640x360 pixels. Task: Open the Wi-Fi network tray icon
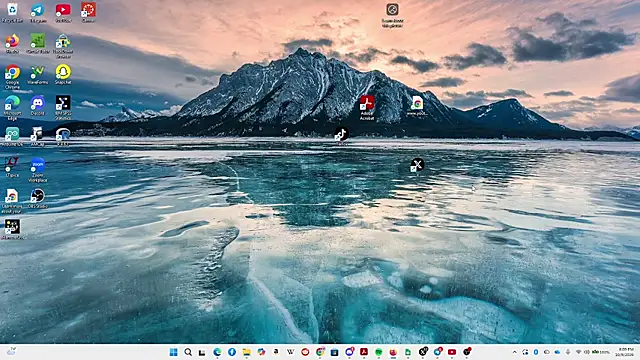click(578, 352)
